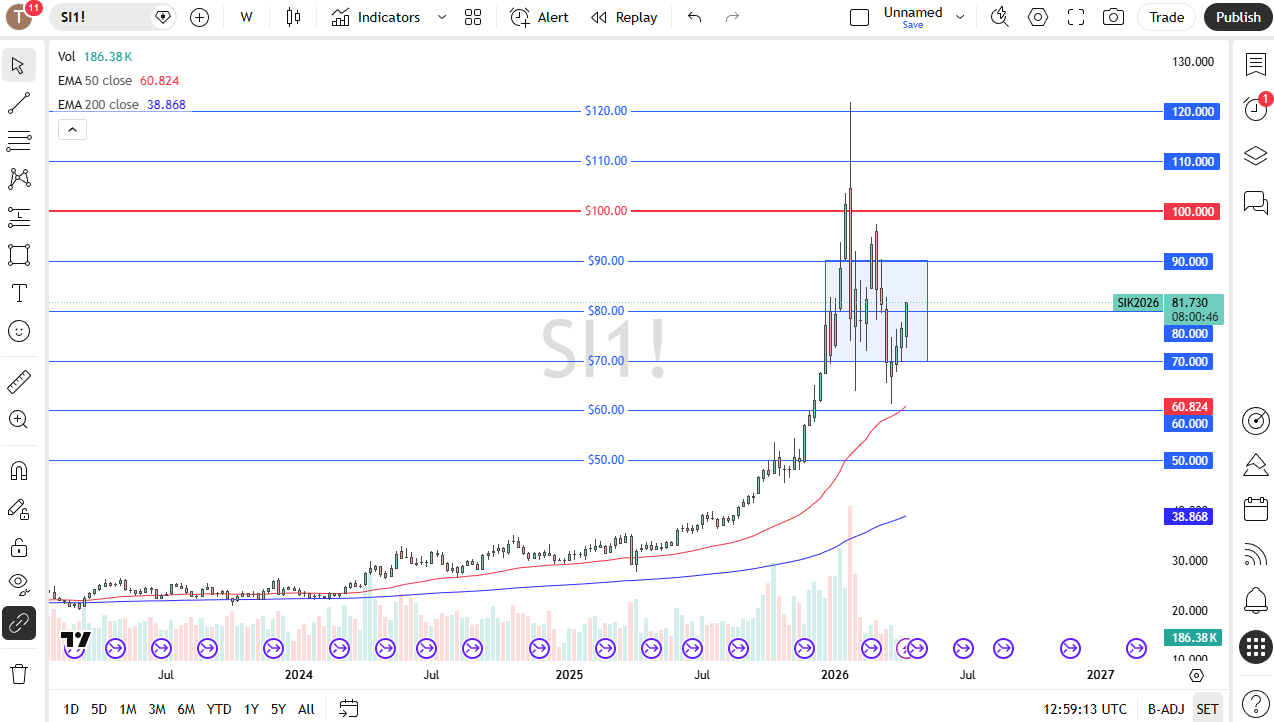The height and width of the screenshot is (722, 1274).
Task: Open chart settings hexagon icon
Action: tap(1038, 17)
